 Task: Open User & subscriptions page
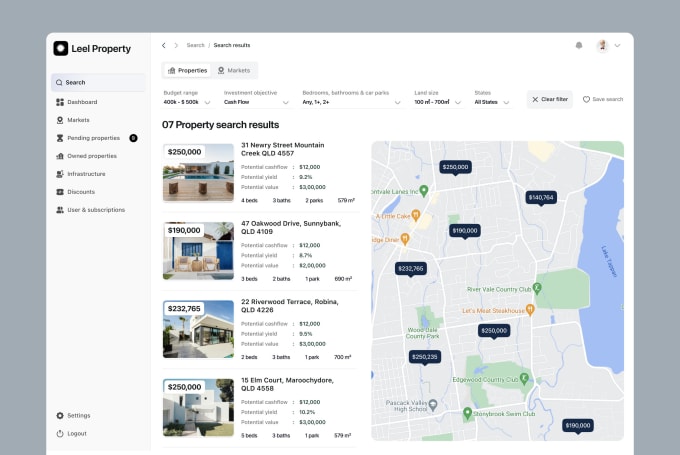pyautogui.click(x=96, y=210)
